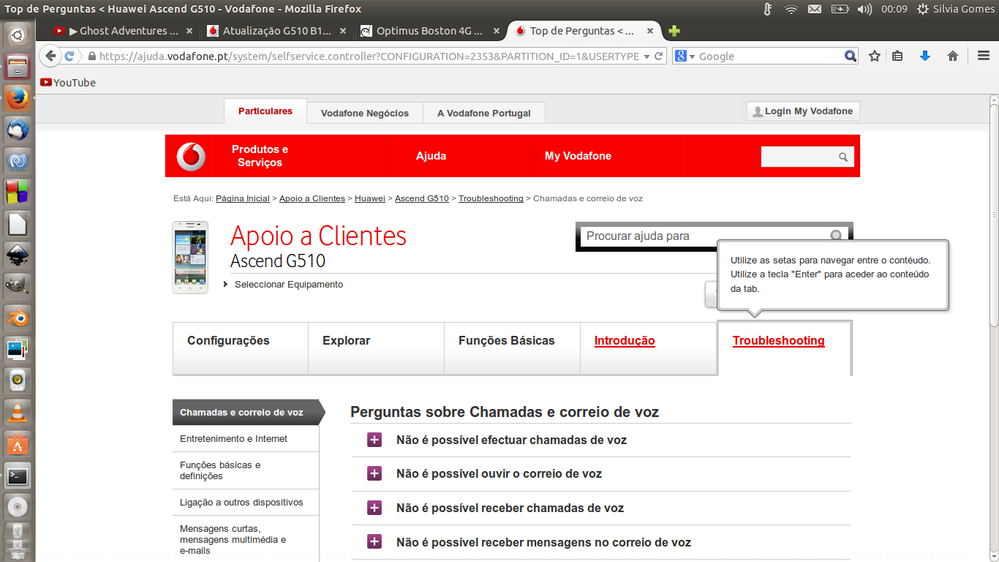Close the Top de Perguntas tab
This screenshot has width=999, height=562.
click(x=650, y=31)
